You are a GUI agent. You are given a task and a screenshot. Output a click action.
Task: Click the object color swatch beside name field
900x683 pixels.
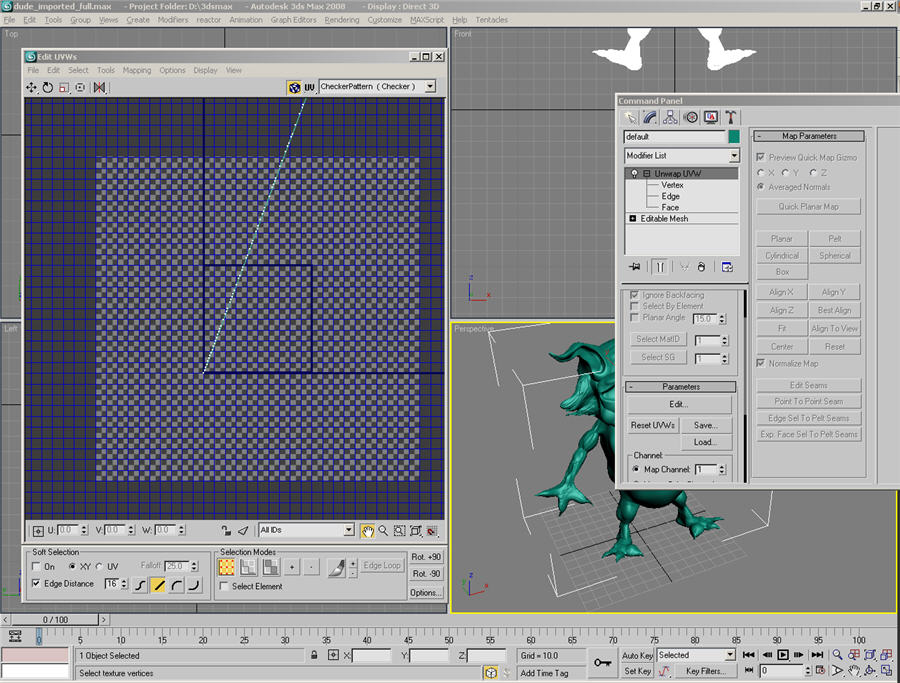point(734,137)
